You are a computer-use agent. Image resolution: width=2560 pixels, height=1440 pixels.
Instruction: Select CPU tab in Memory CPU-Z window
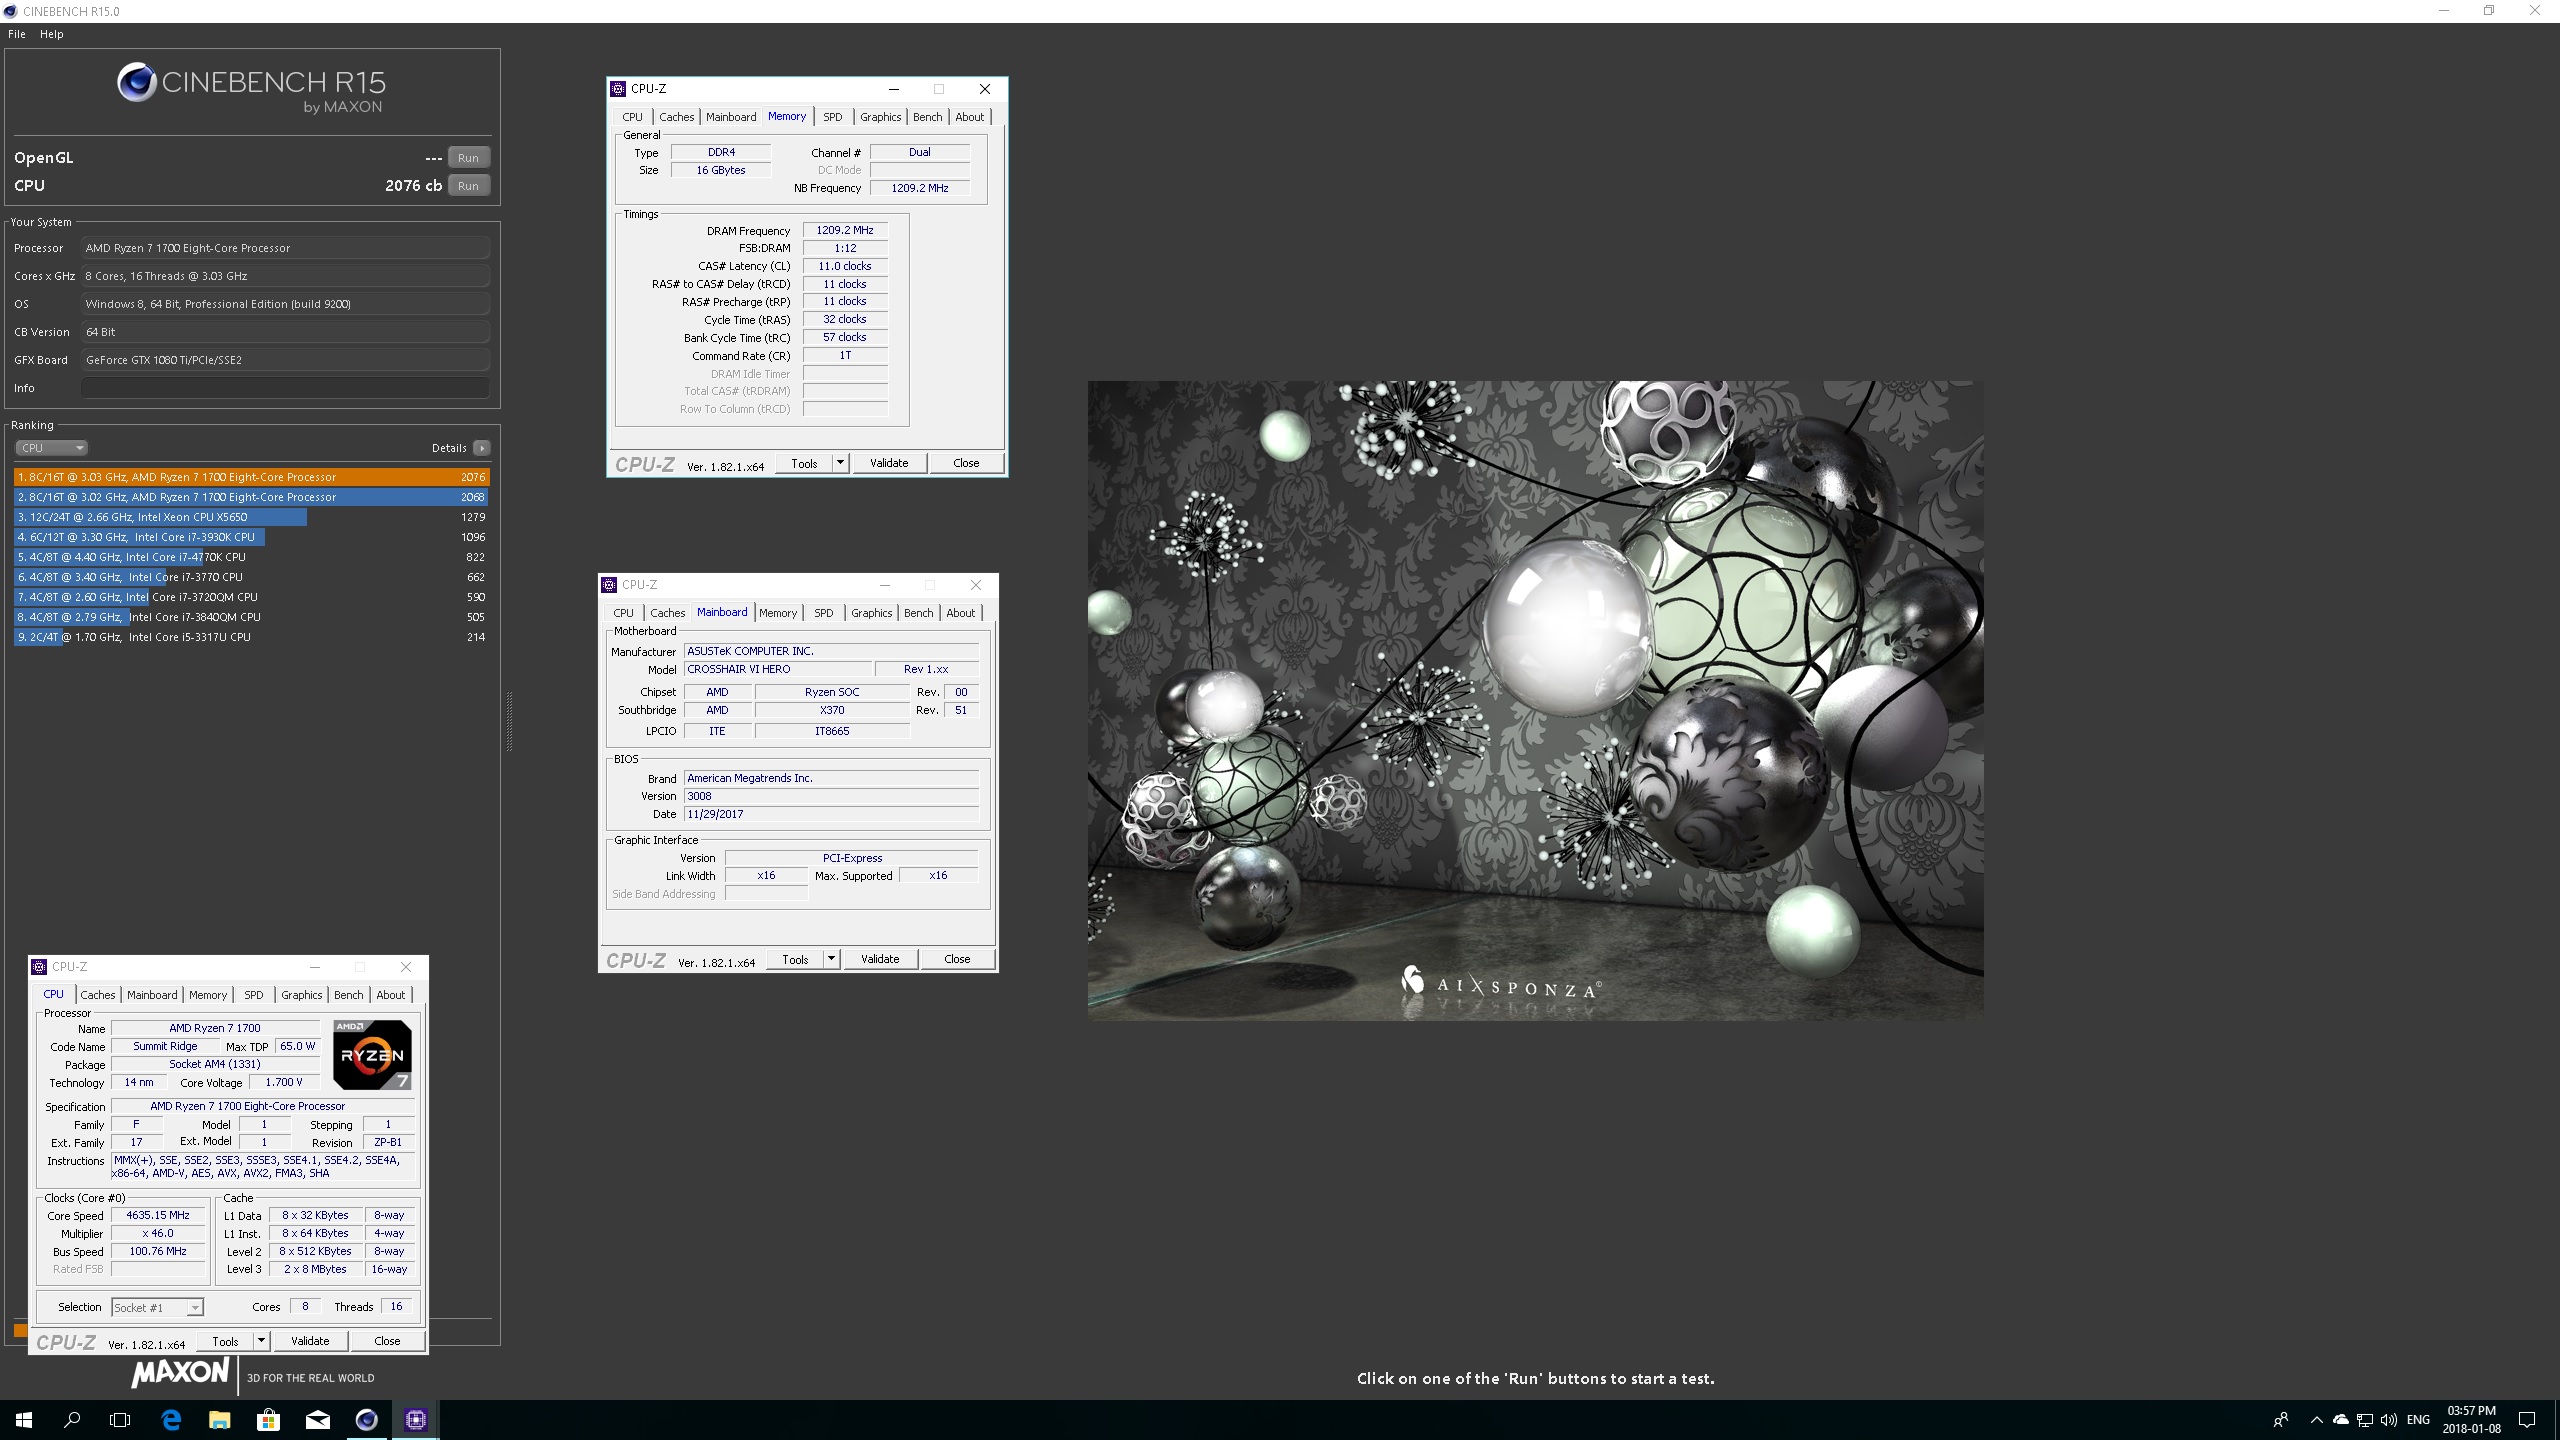click(x=633, y=117)
